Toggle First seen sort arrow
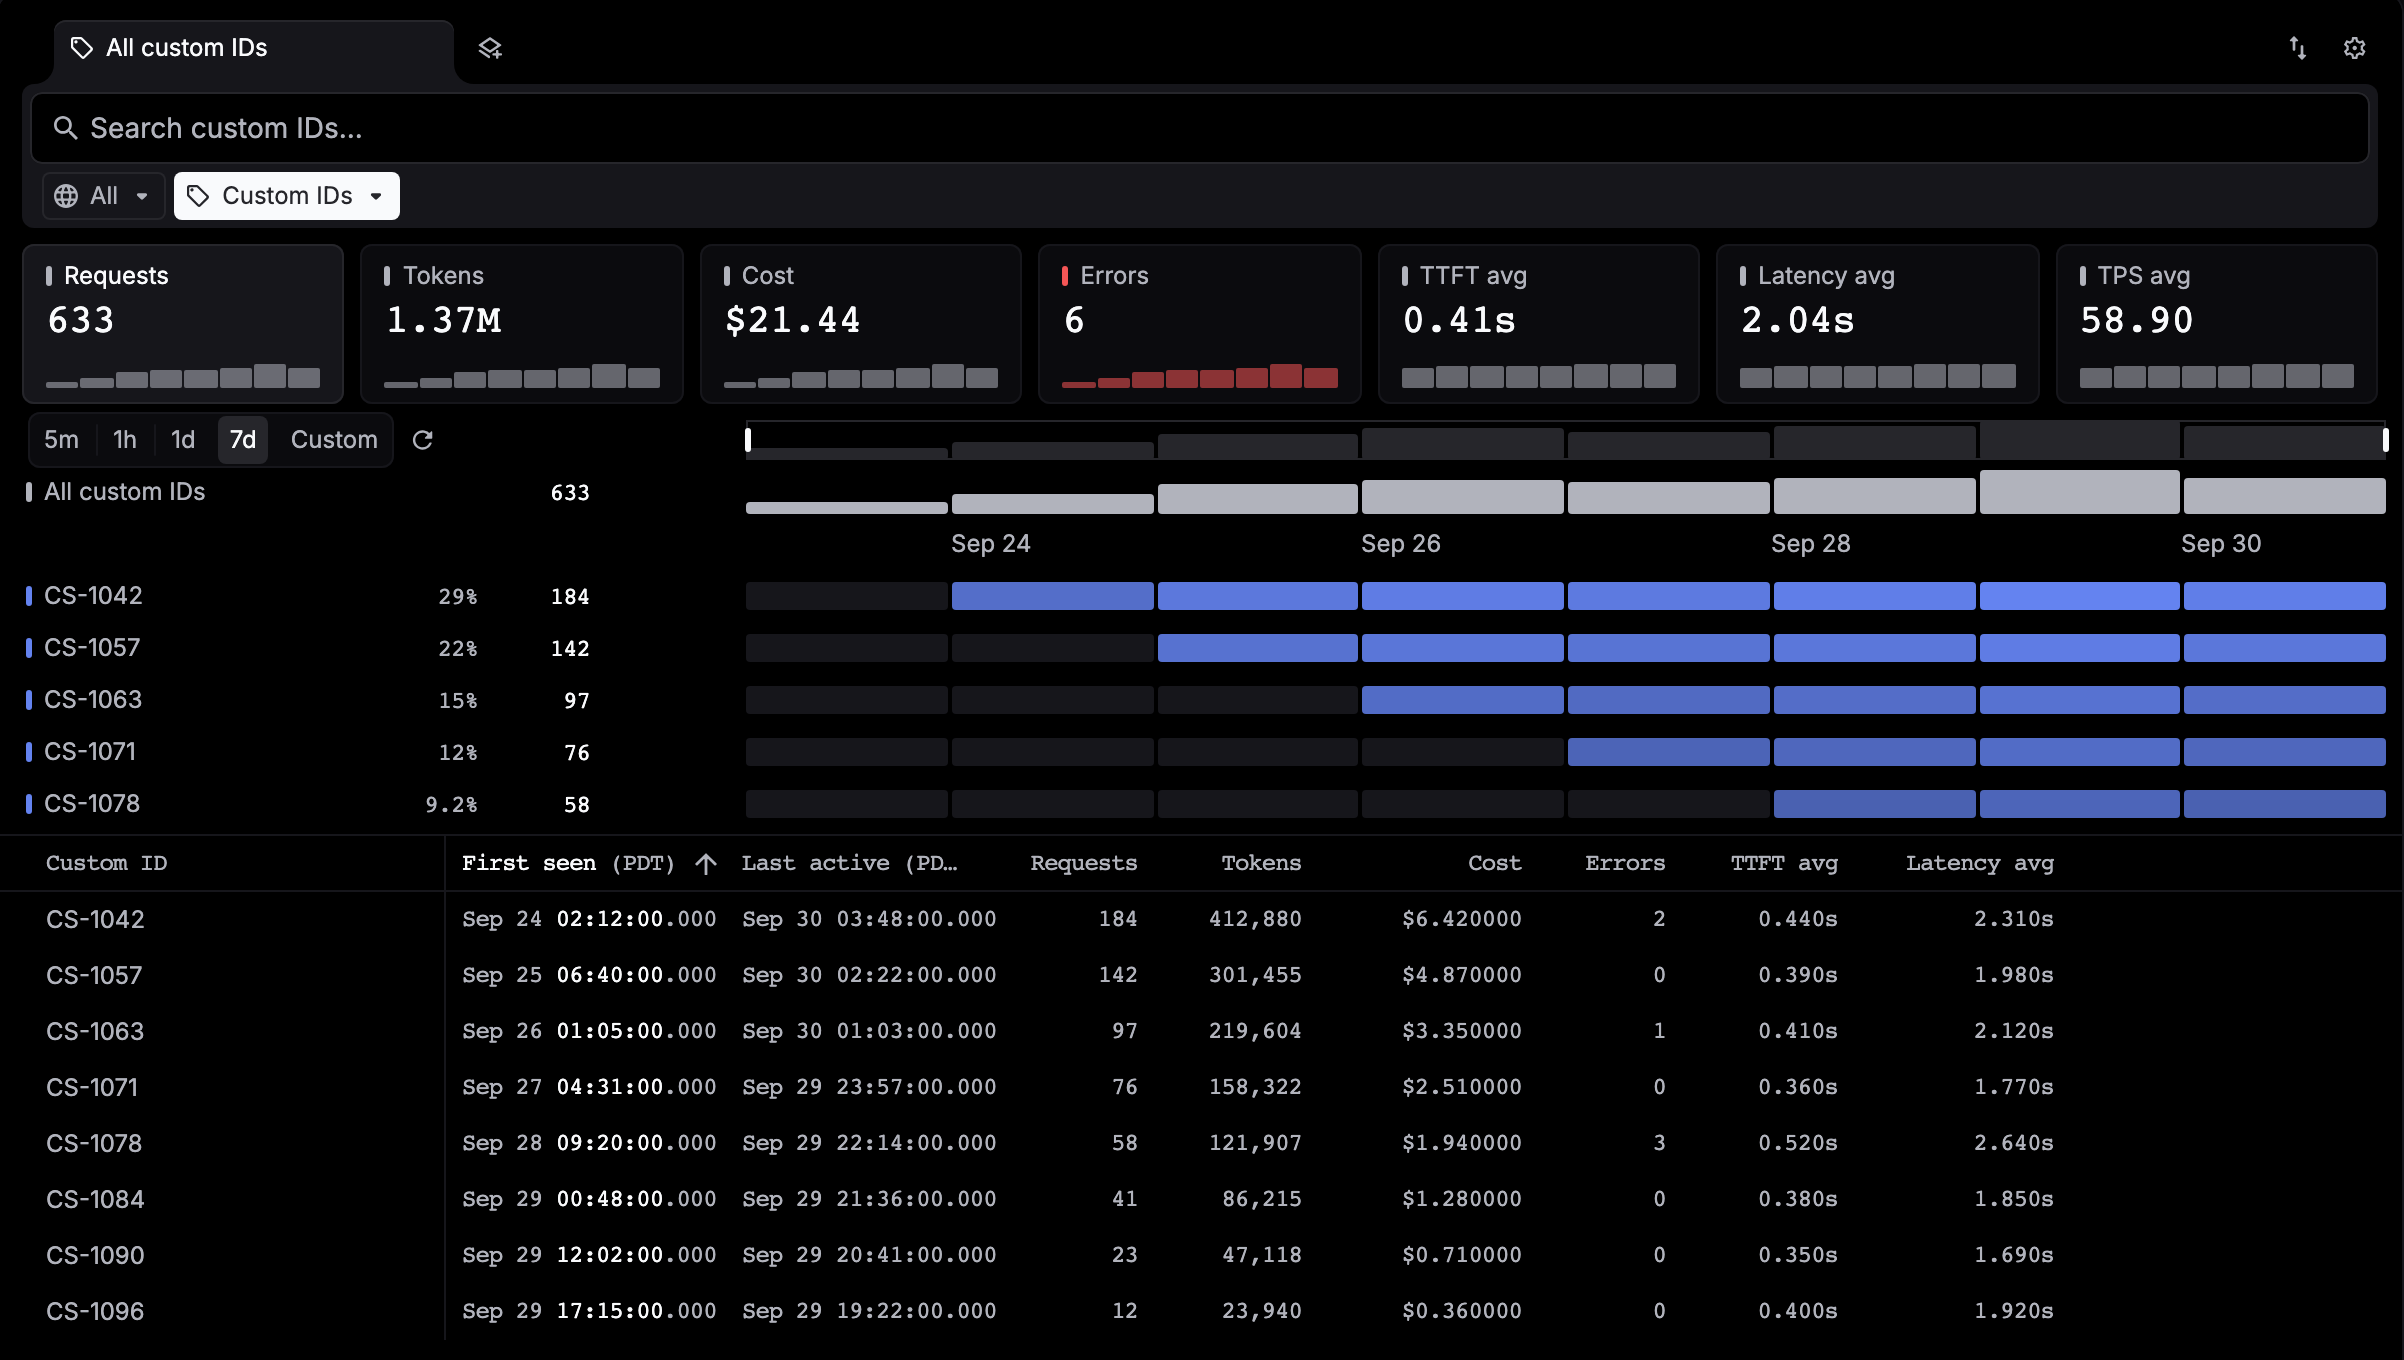The image size is (2404, 1360). coord(706,864)
